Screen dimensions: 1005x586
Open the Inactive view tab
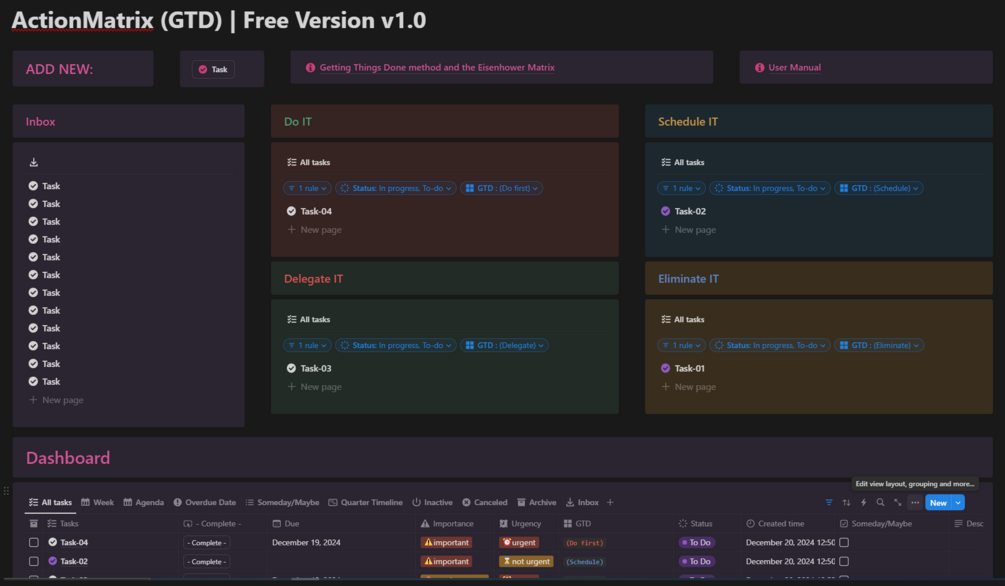(x=432, y=503)
